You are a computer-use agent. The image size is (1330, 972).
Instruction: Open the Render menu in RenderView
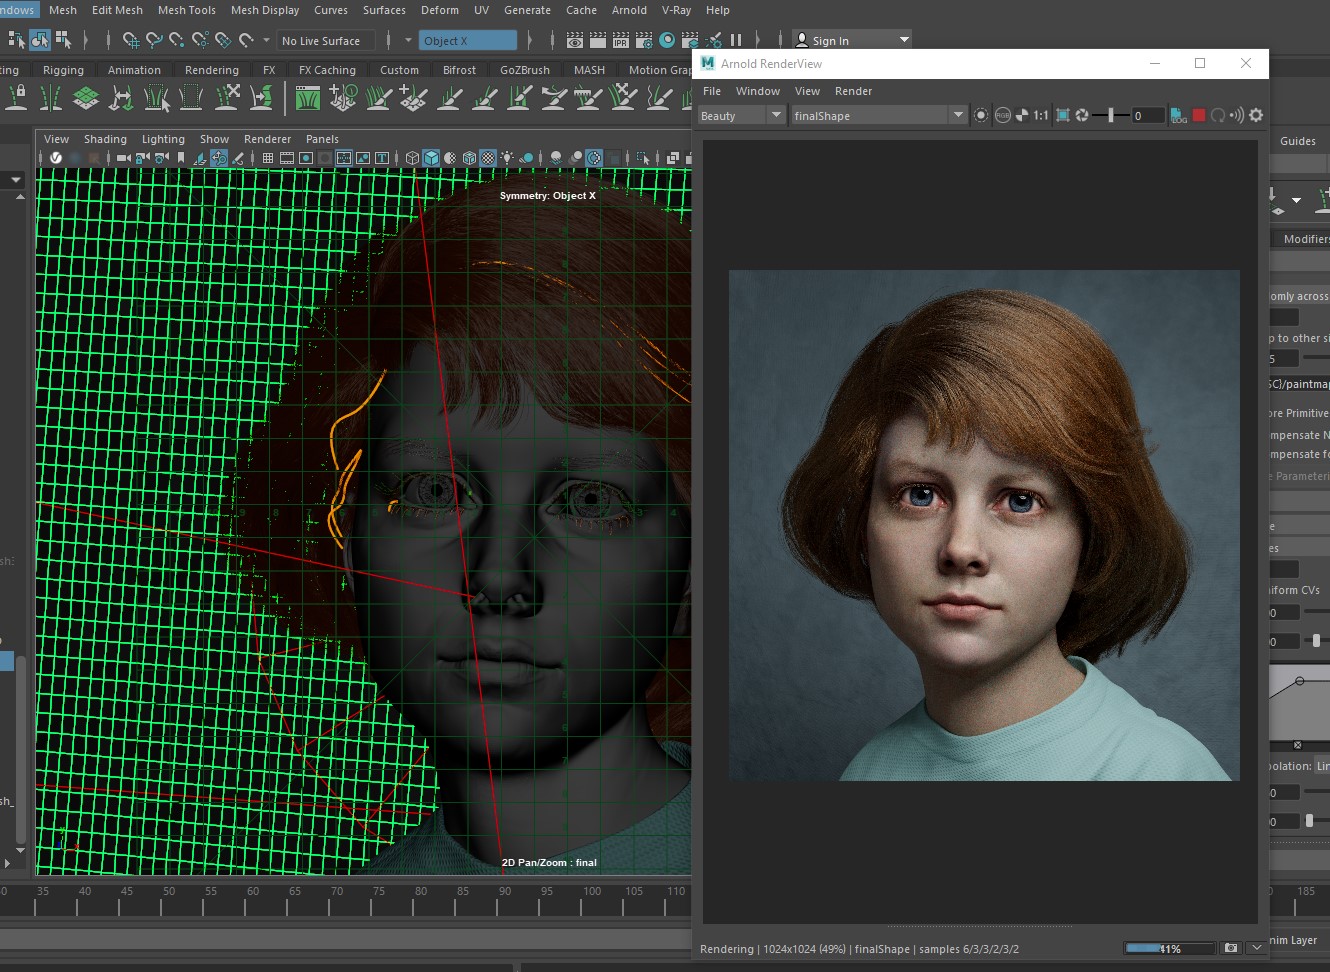853,91
